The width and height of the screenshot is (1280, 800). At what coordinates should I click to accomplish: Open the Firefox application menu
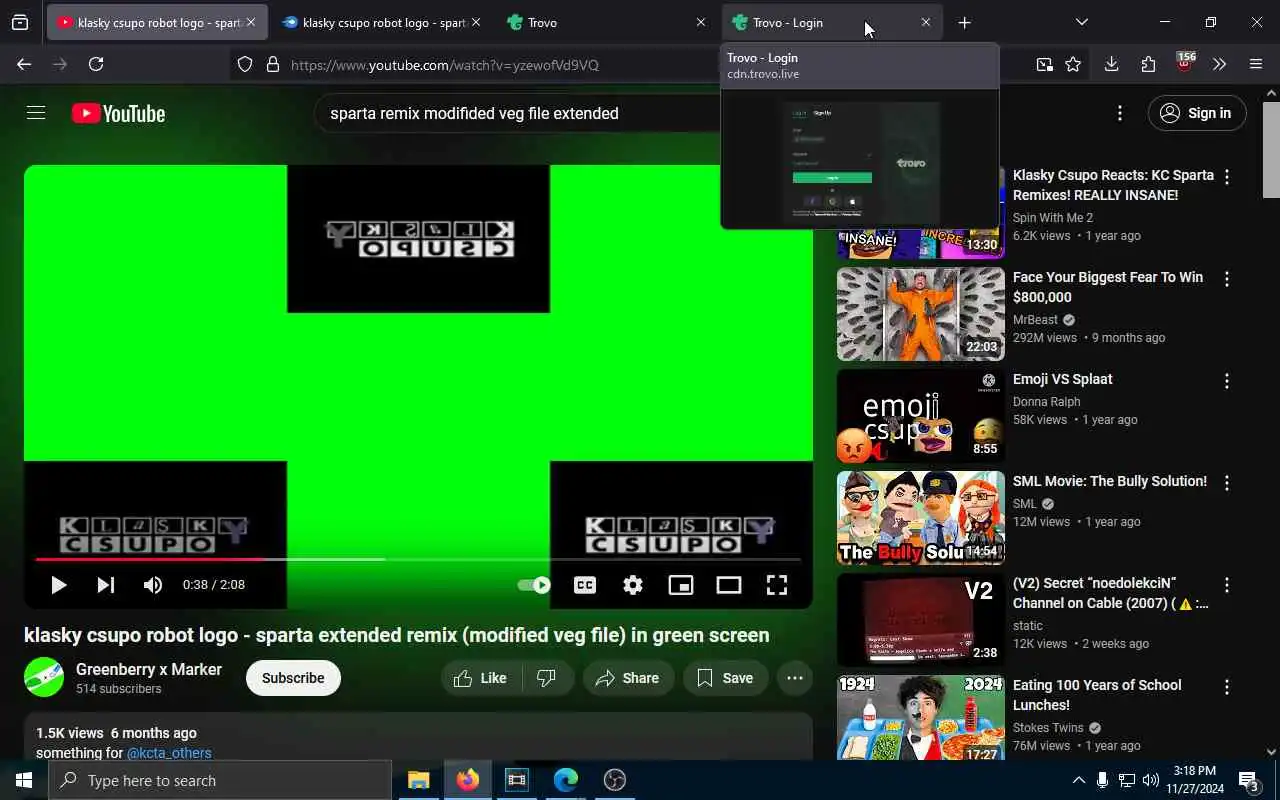[x=1256, y=64]
